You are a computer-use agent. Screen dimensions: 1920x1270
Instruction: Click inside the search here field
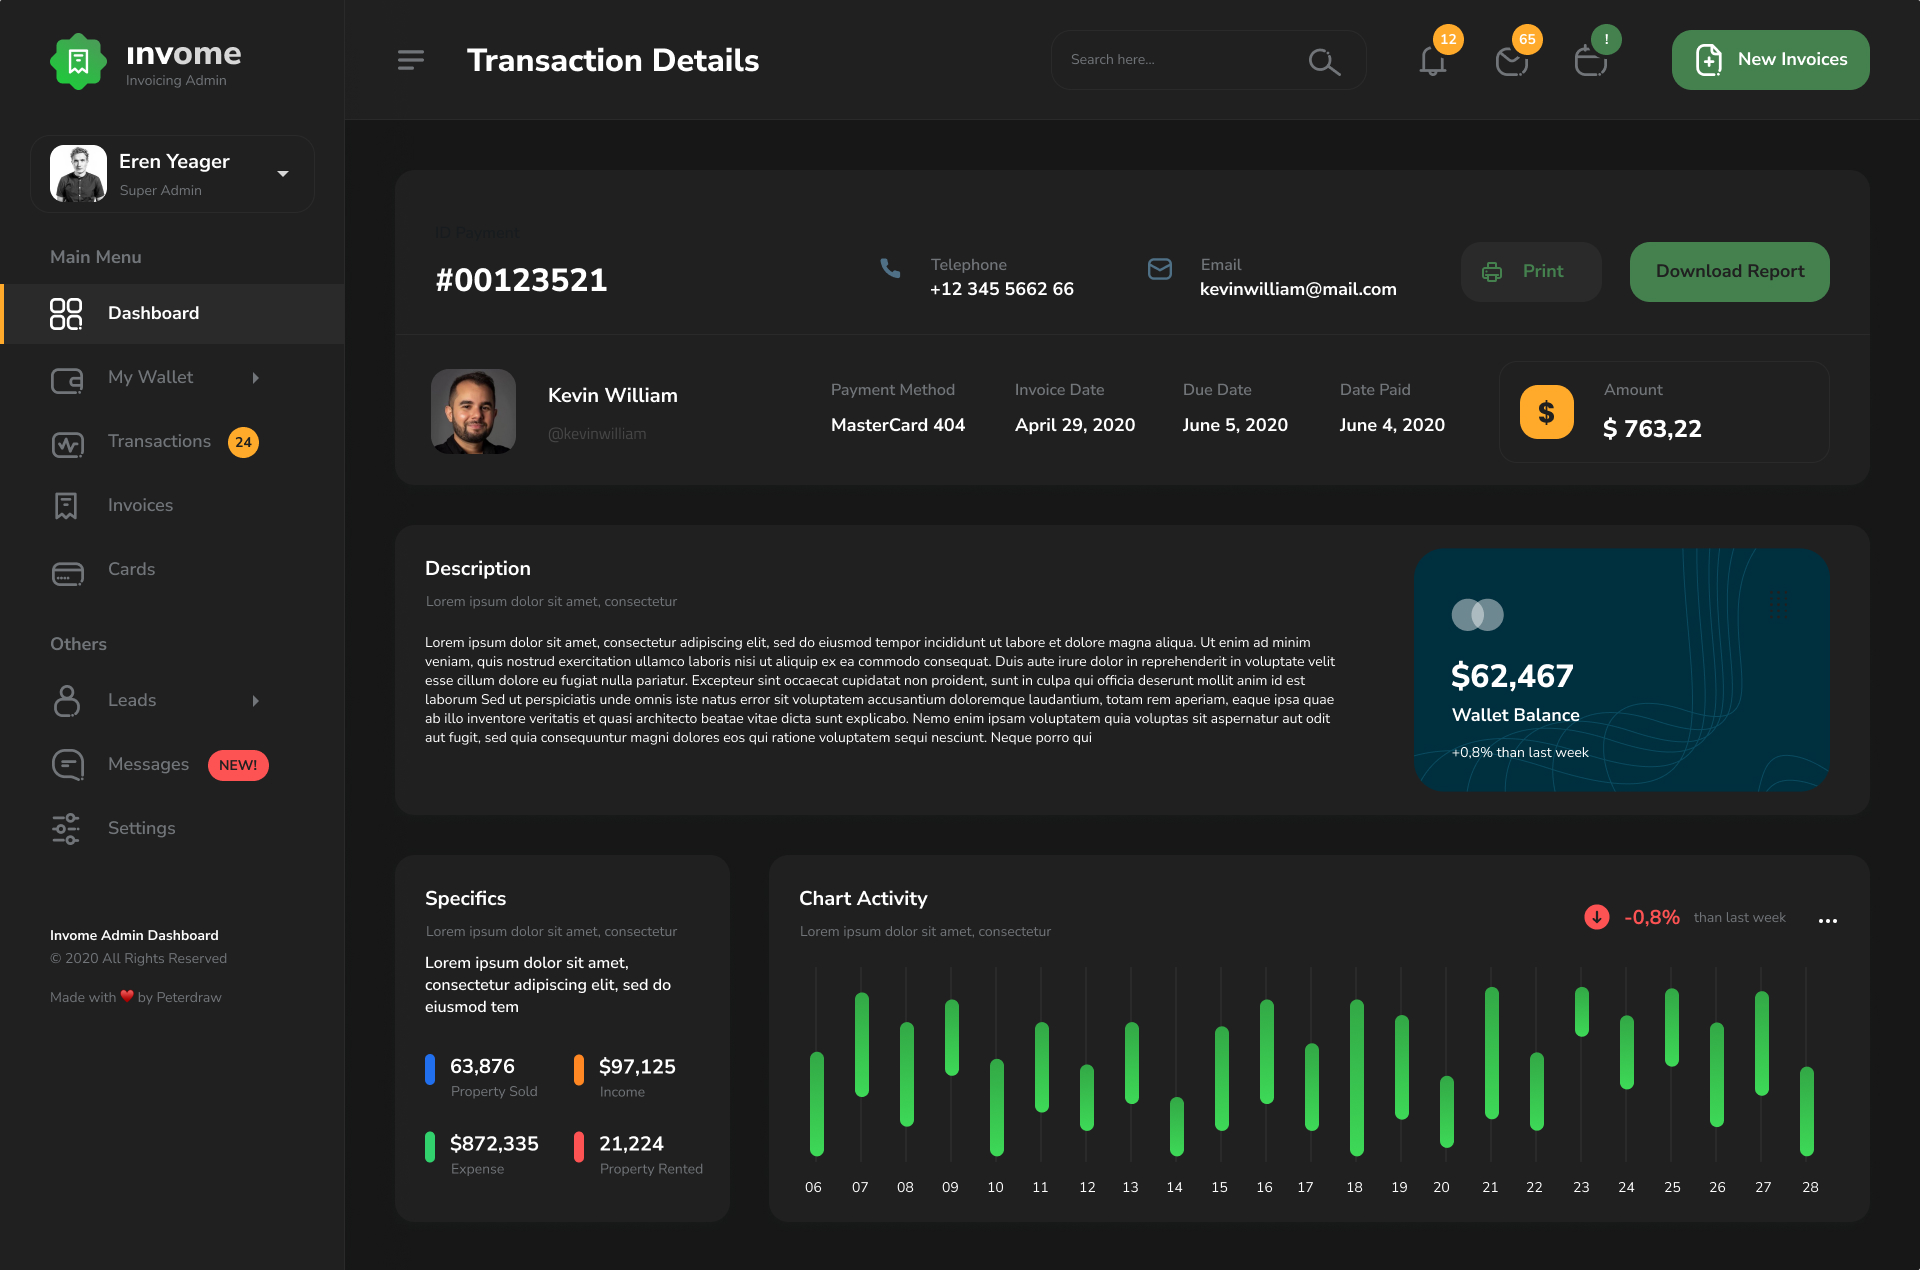[x=1160, y=59]
